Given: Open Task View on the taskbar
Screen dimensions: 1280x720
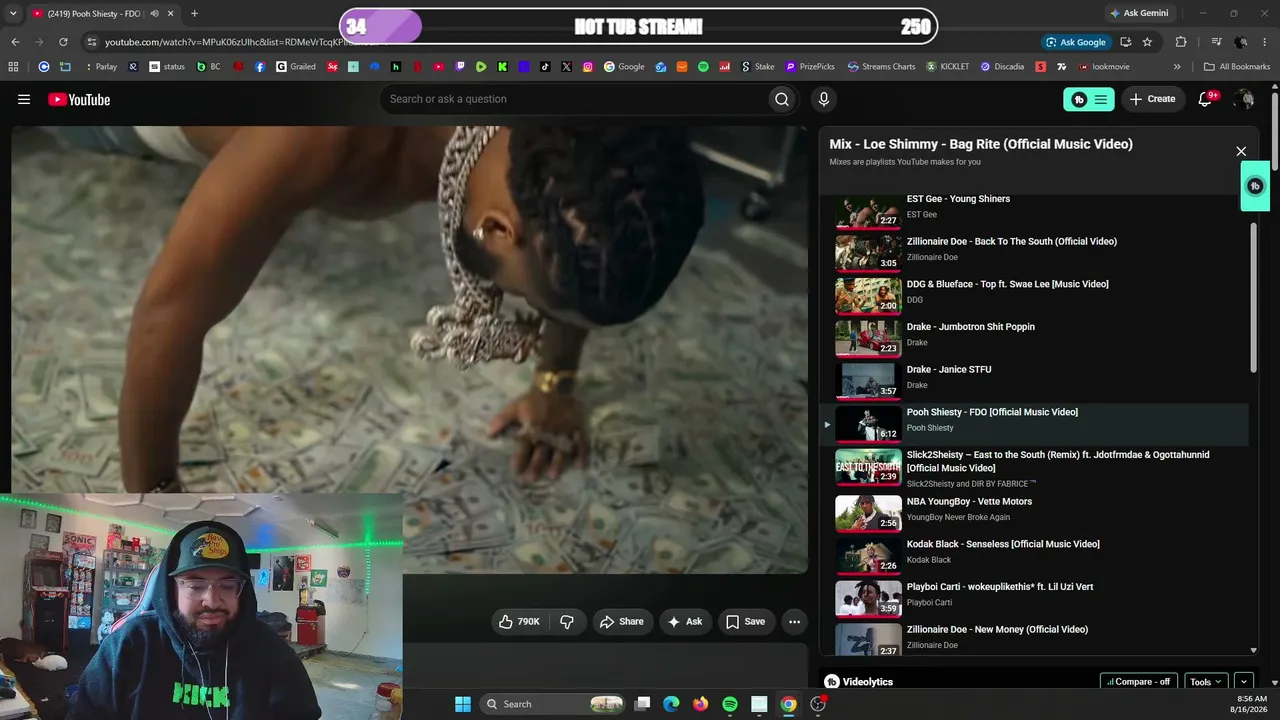Looking at the screenshot, I should coord(643,704).
